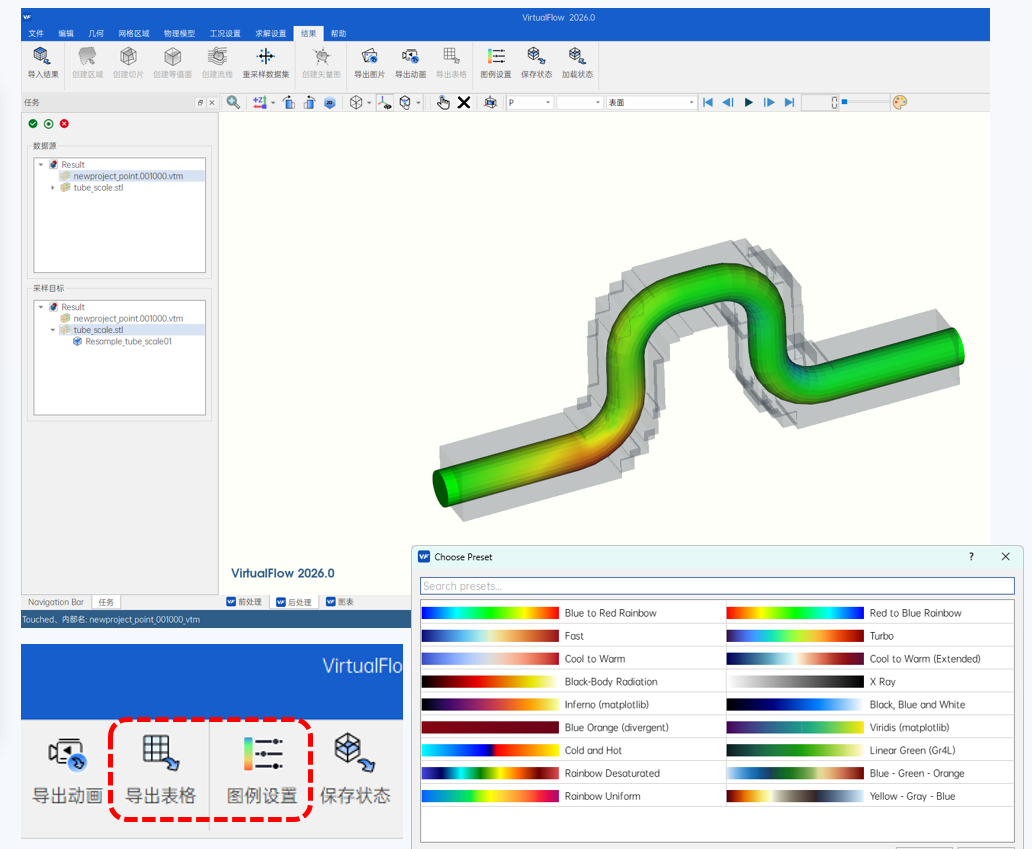
Task: Open the empty component dropdown
Action: (579, 103)
